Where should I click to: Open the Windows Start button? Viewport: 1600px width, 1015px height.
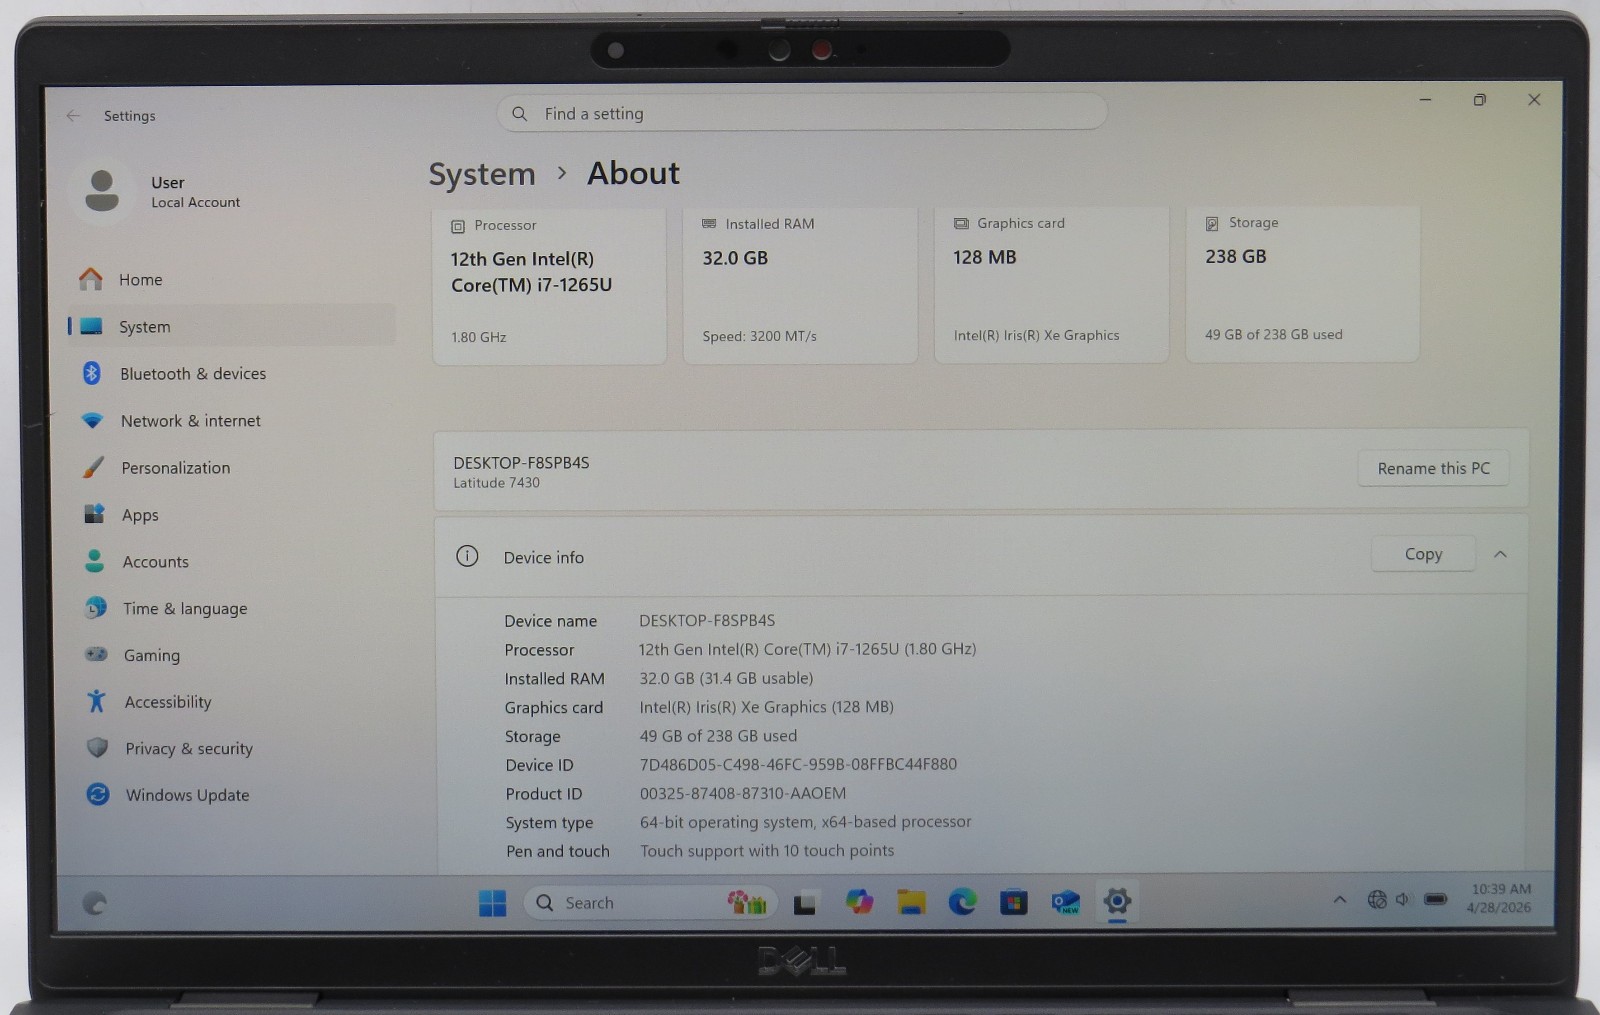pos(492,903)
